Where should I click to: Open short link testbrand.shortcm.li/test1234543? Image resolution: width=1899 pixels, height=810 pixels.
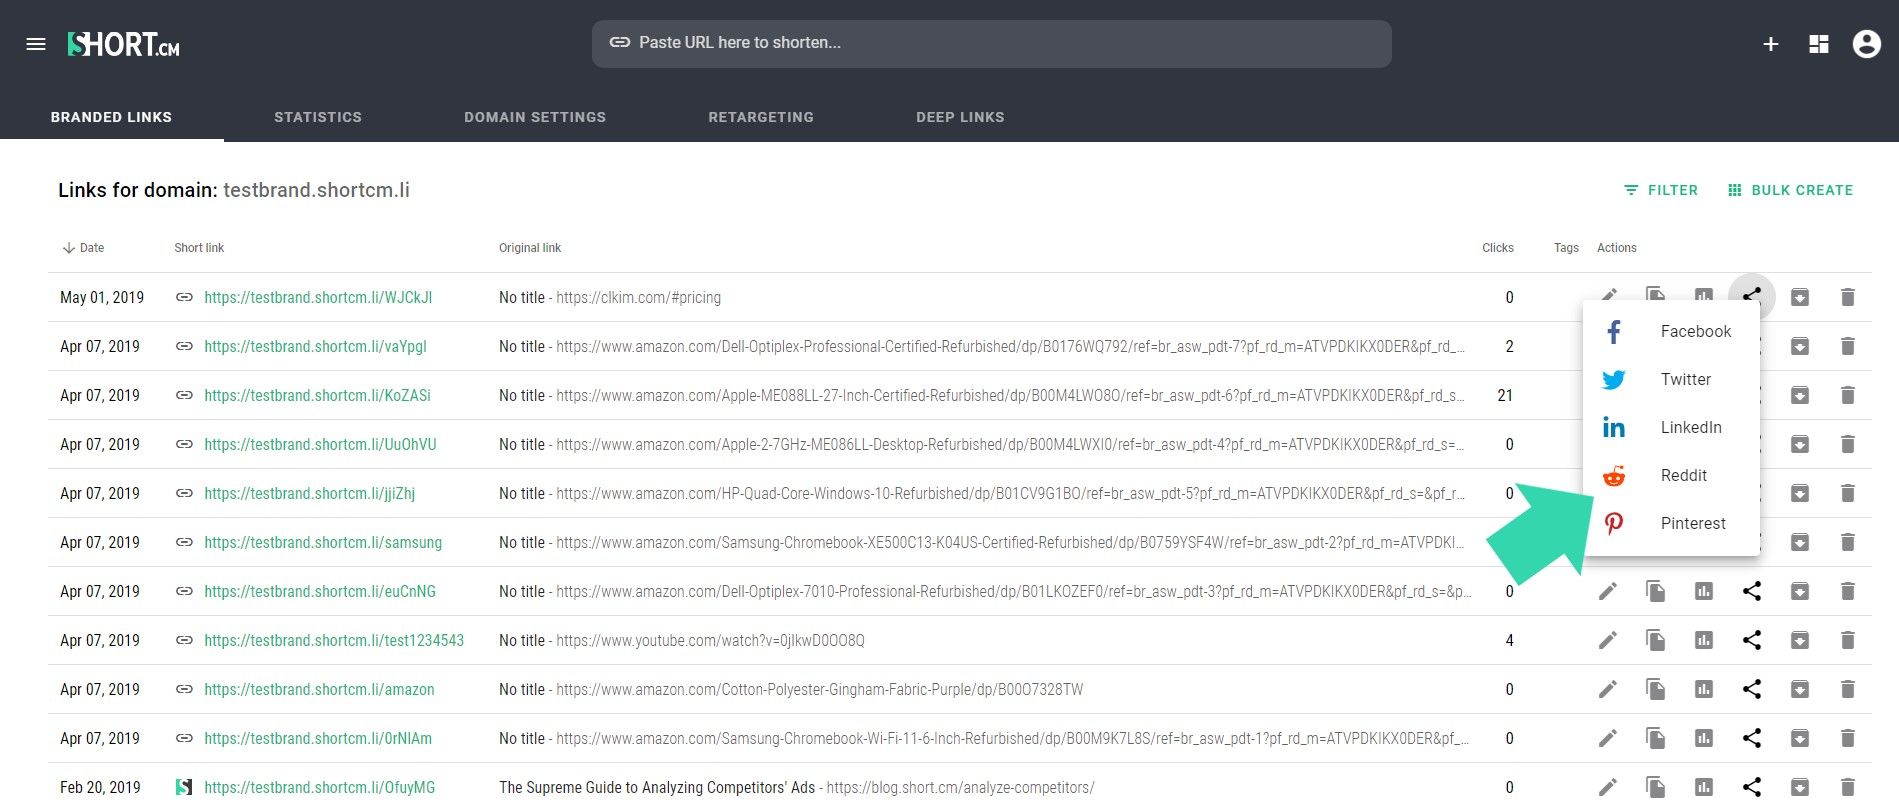[334, 640]
